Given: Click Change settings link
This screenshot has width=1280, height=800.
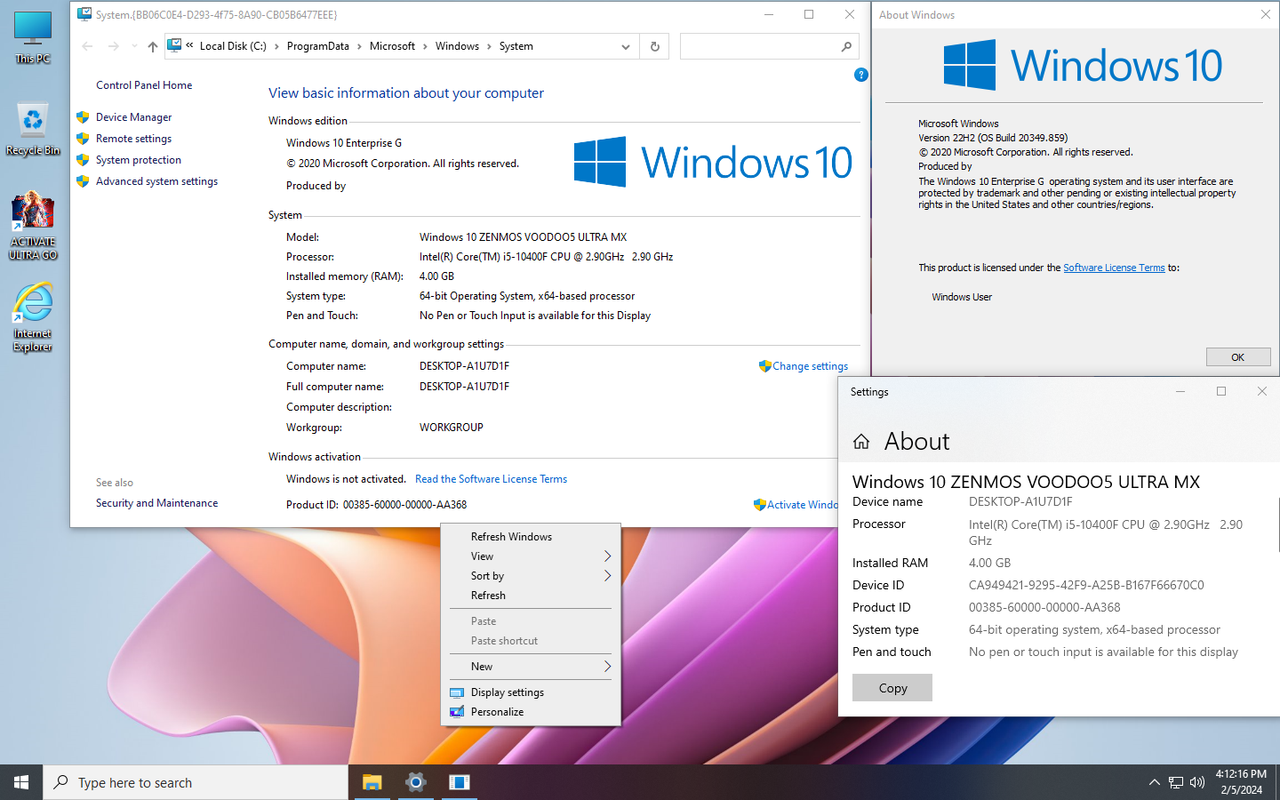Looking at the screenshot, I should [x=810, y=366].
